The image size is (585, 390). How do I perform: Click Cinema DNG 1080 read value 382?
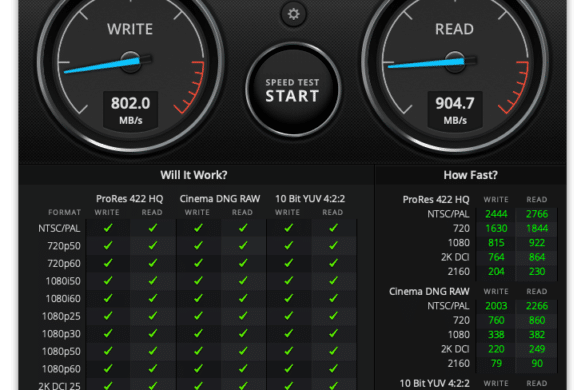[537, 335]
